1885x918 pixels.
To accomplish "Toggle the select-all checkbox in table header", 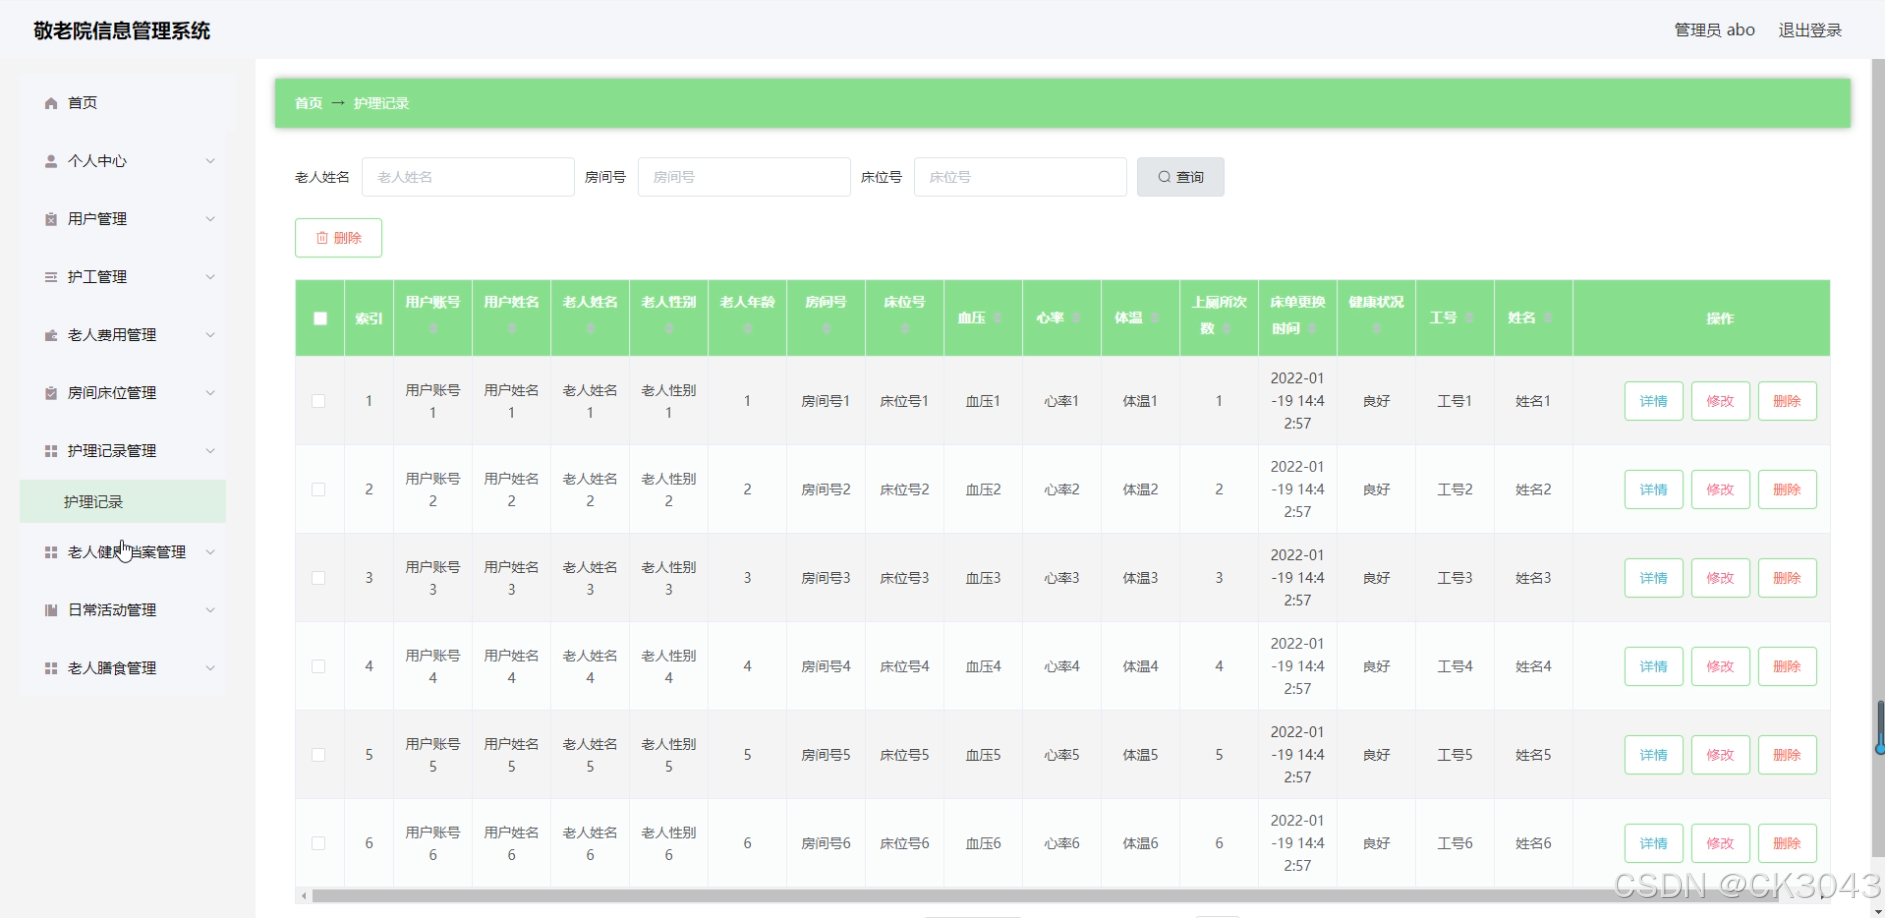I will tap(320, 318).
